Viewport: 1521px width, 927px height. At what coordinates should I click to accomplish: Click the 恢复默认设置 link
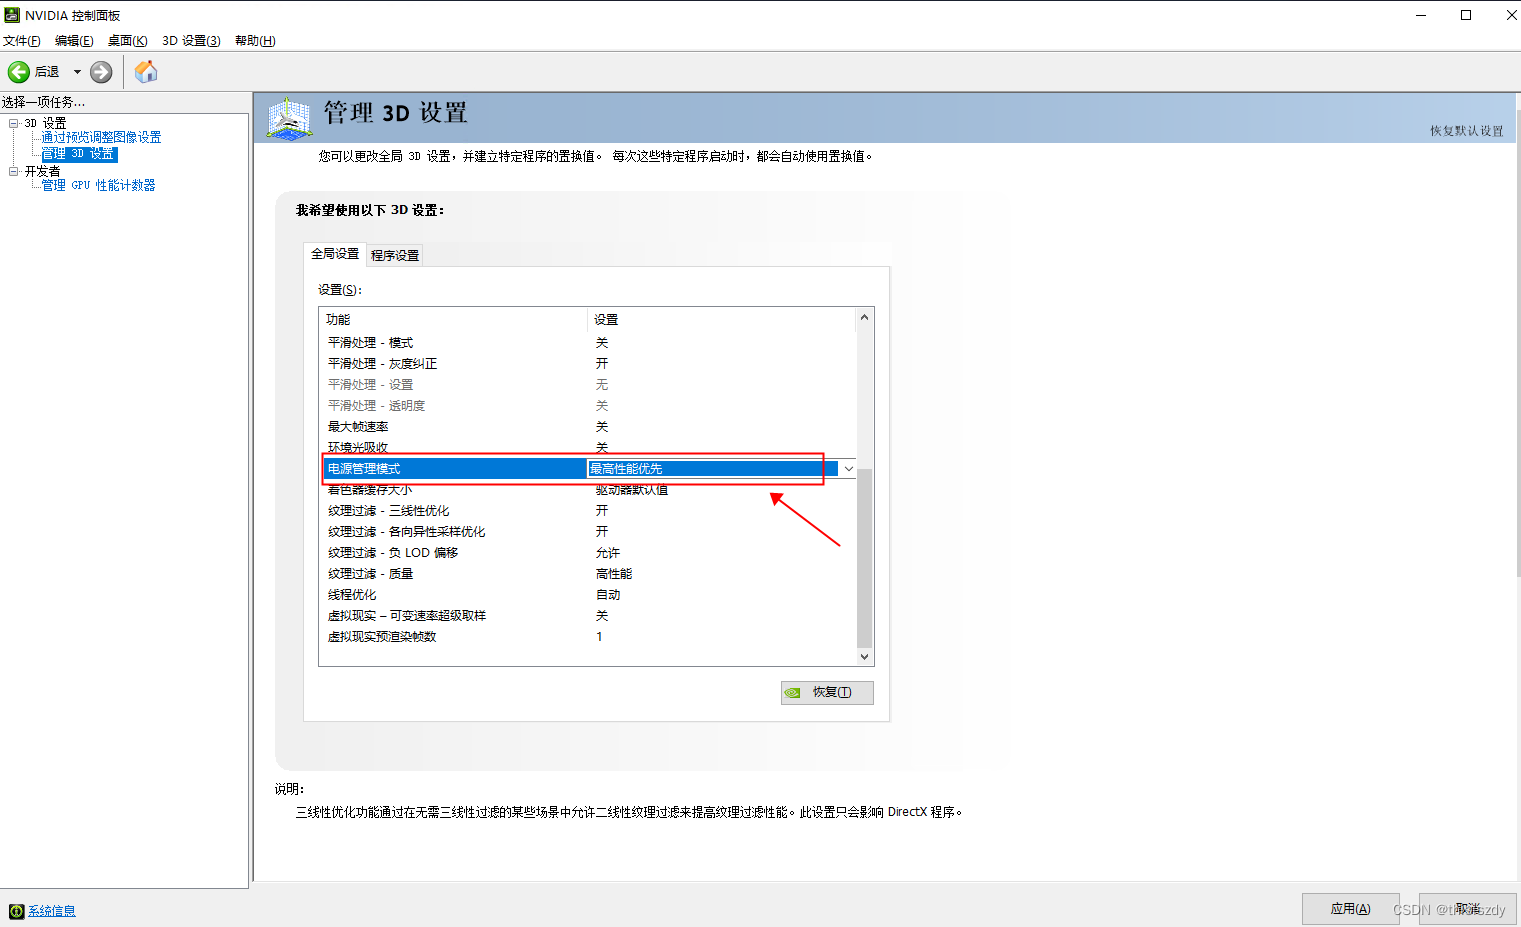coord(1466,131)
